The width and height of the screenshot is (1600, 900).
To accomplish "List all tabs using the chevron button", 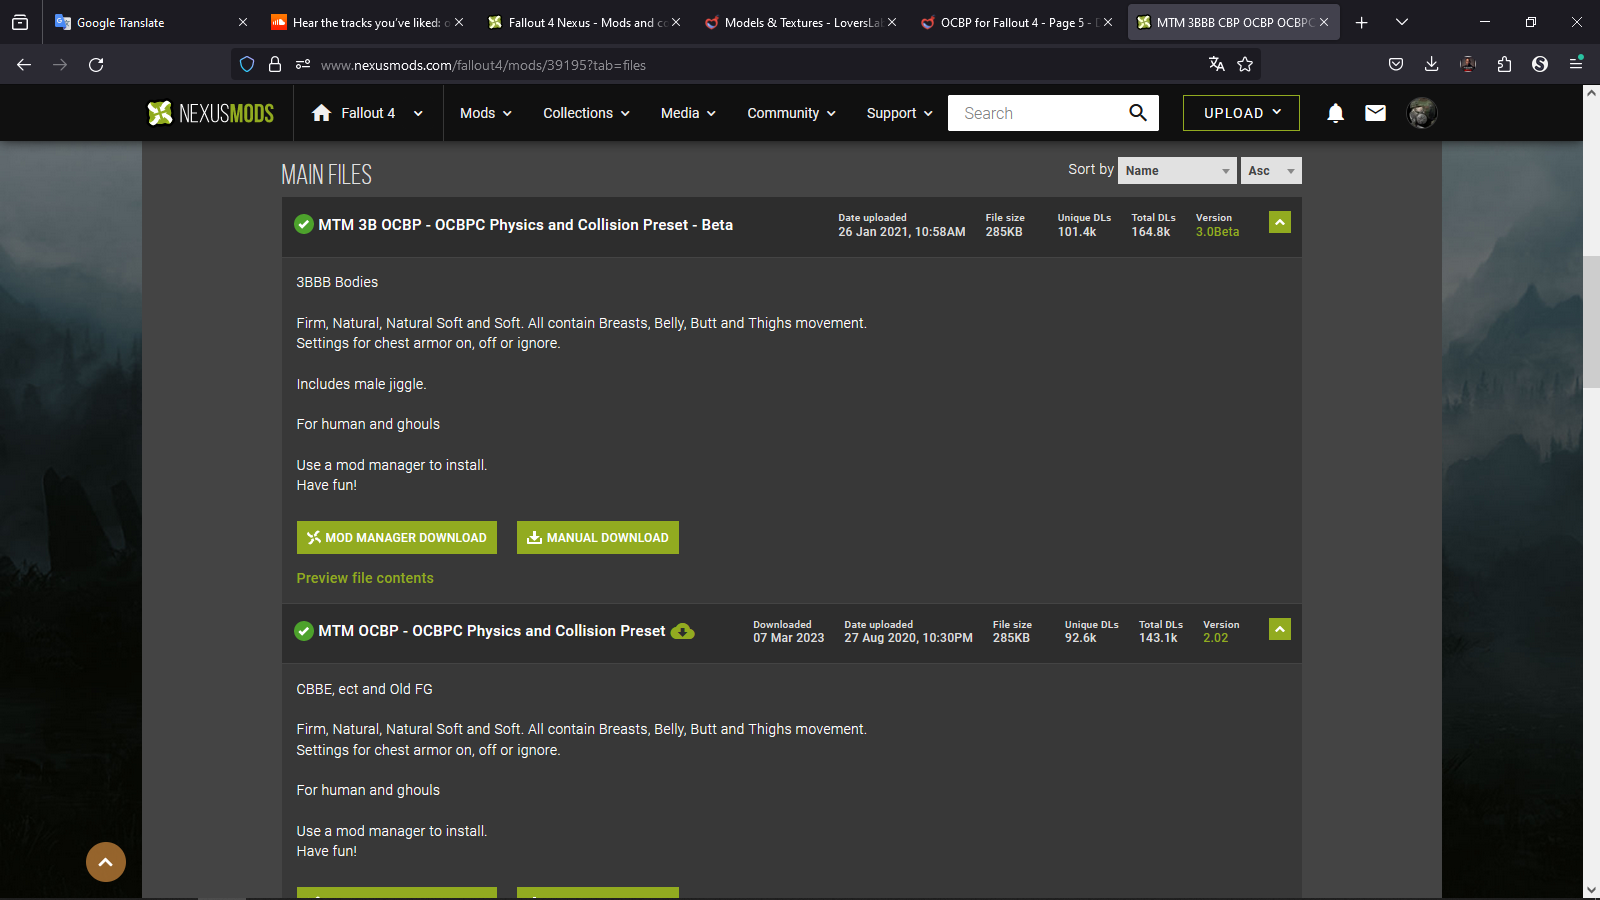I will (1402, 22).
